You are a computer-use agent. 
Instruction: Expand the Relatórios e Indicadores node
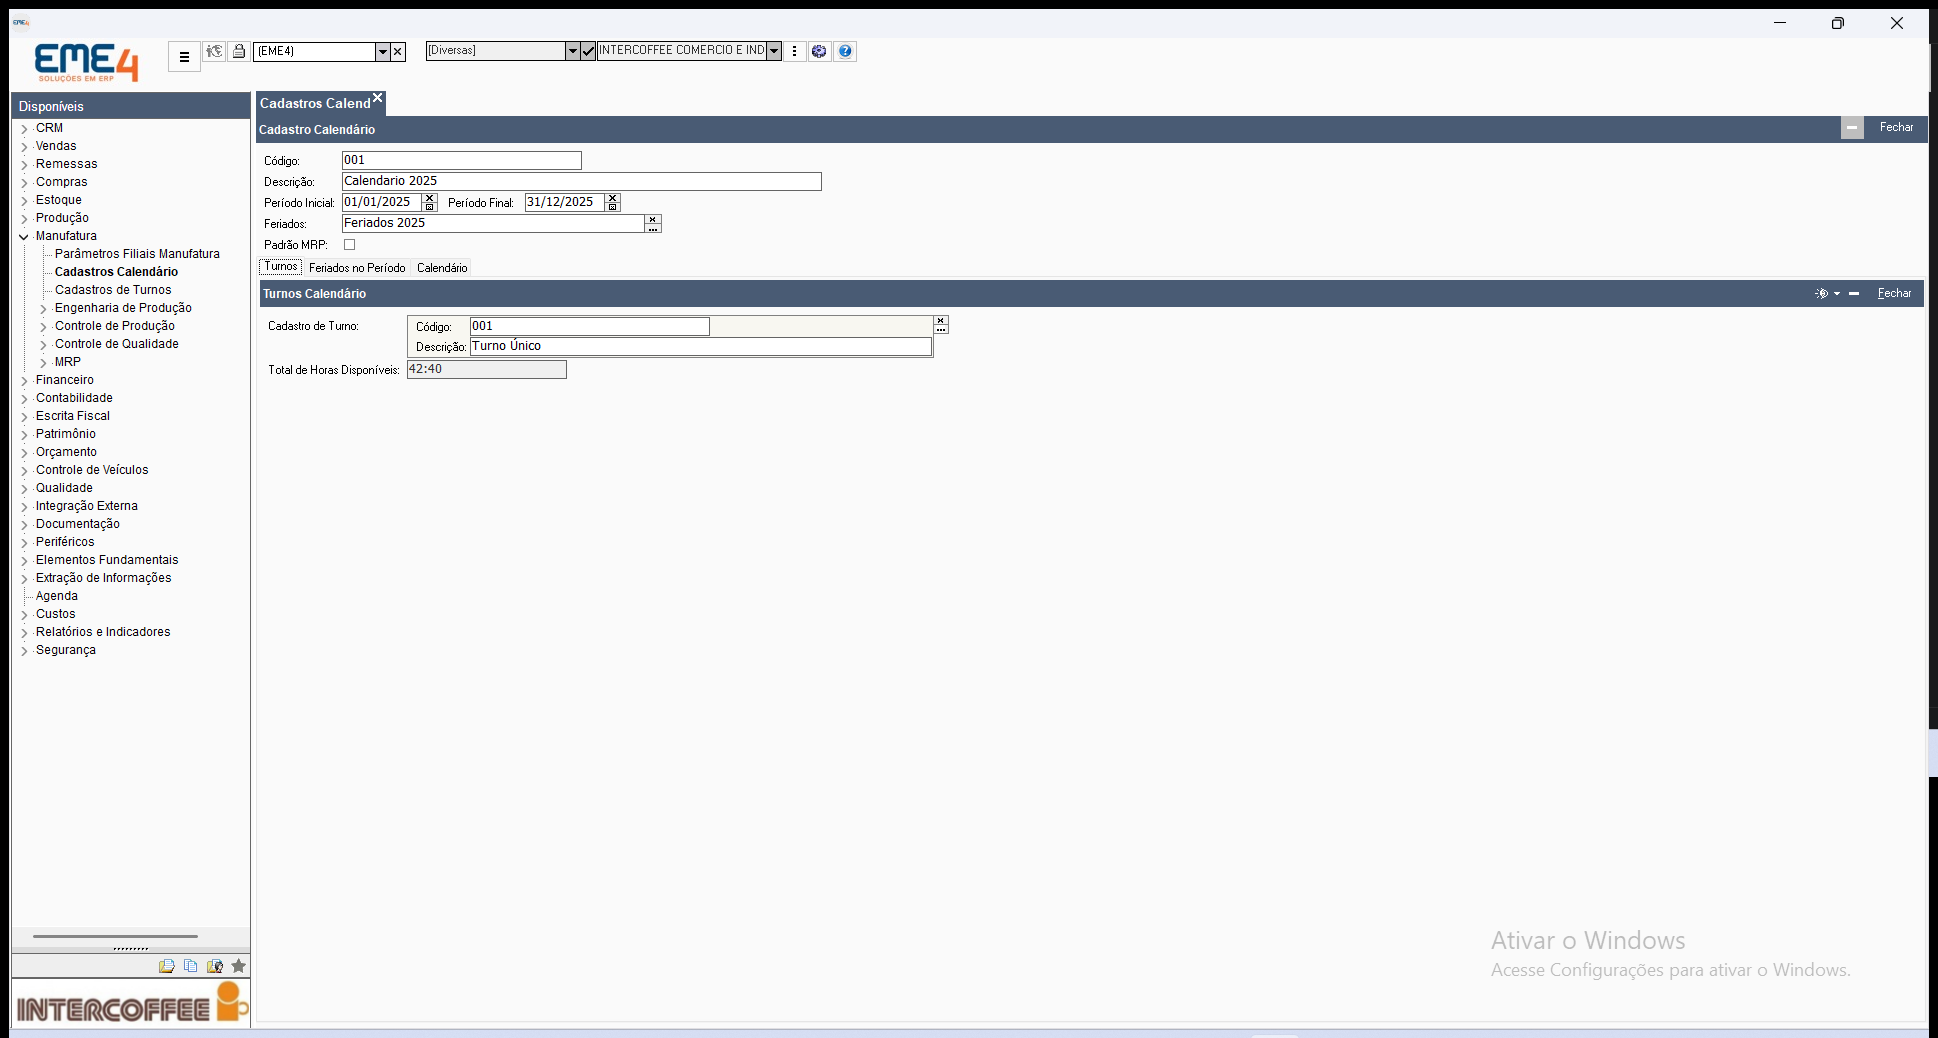pyautogui.click(x=24, y=633)
